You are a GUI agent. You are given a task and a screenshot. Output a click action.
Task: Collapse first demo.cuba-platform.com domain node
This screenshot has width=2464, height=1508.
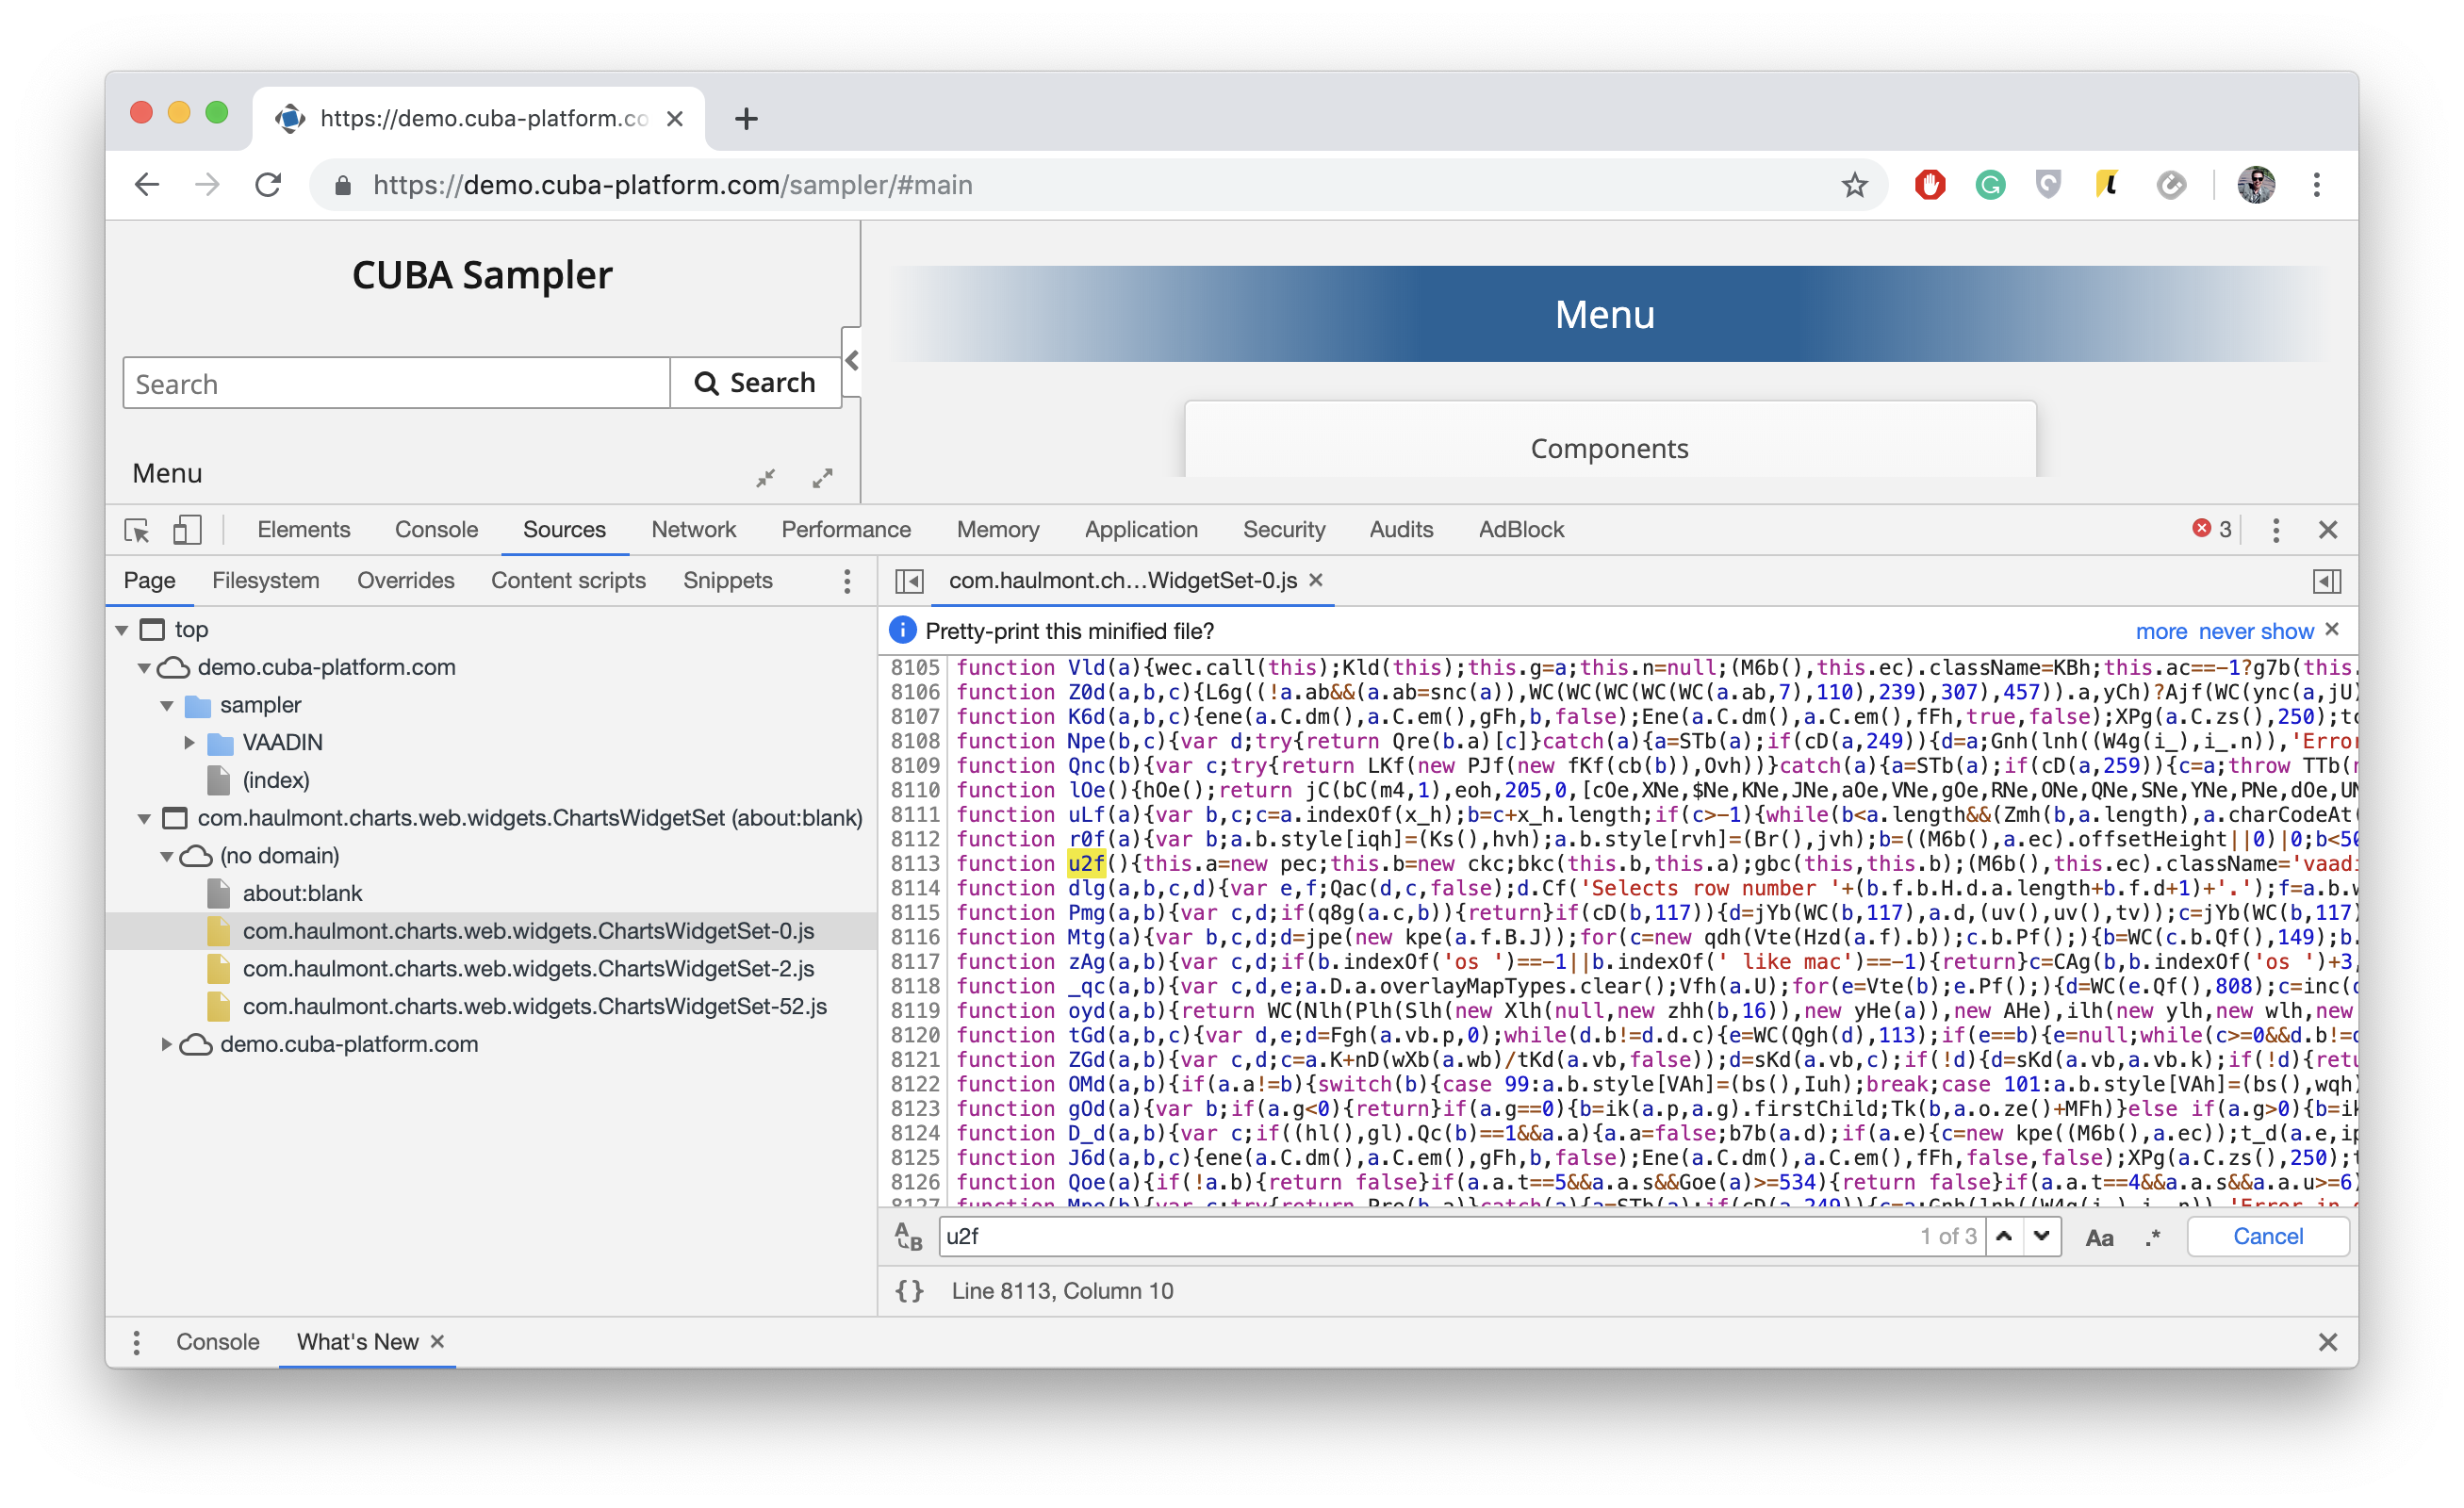click(144, 668)
